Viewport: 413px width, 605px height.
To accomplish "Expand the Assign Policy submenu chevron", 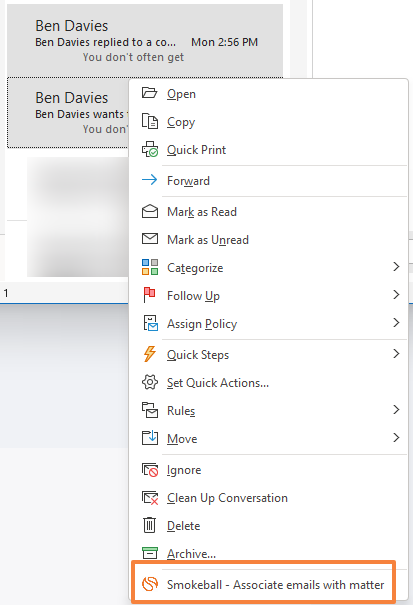I will click(396, 323).
